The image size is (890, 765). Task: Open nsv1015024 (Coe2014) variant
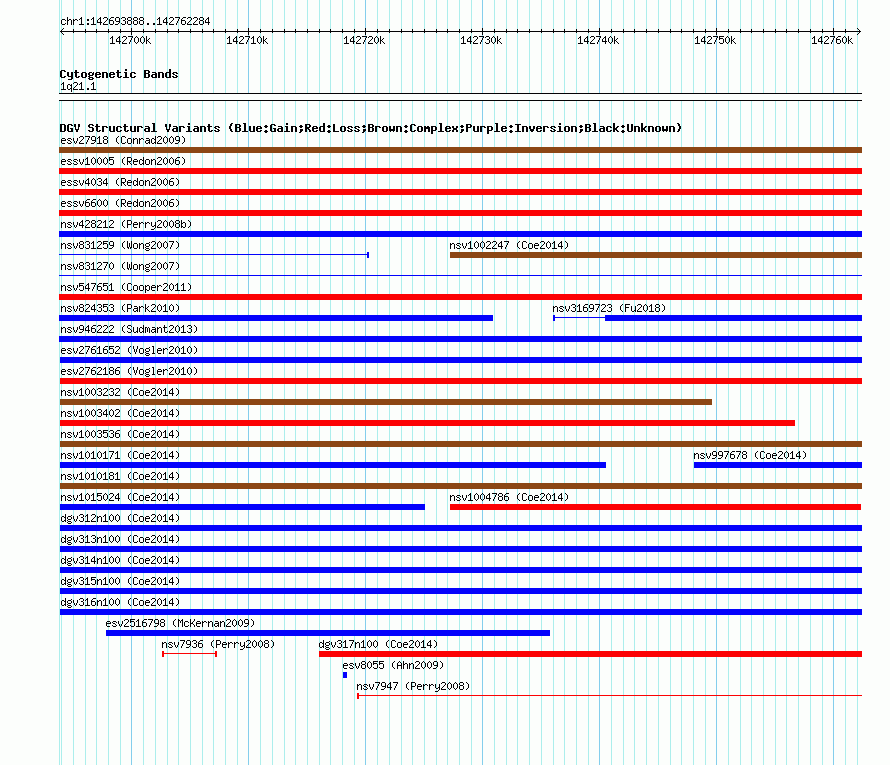point(120,497)
